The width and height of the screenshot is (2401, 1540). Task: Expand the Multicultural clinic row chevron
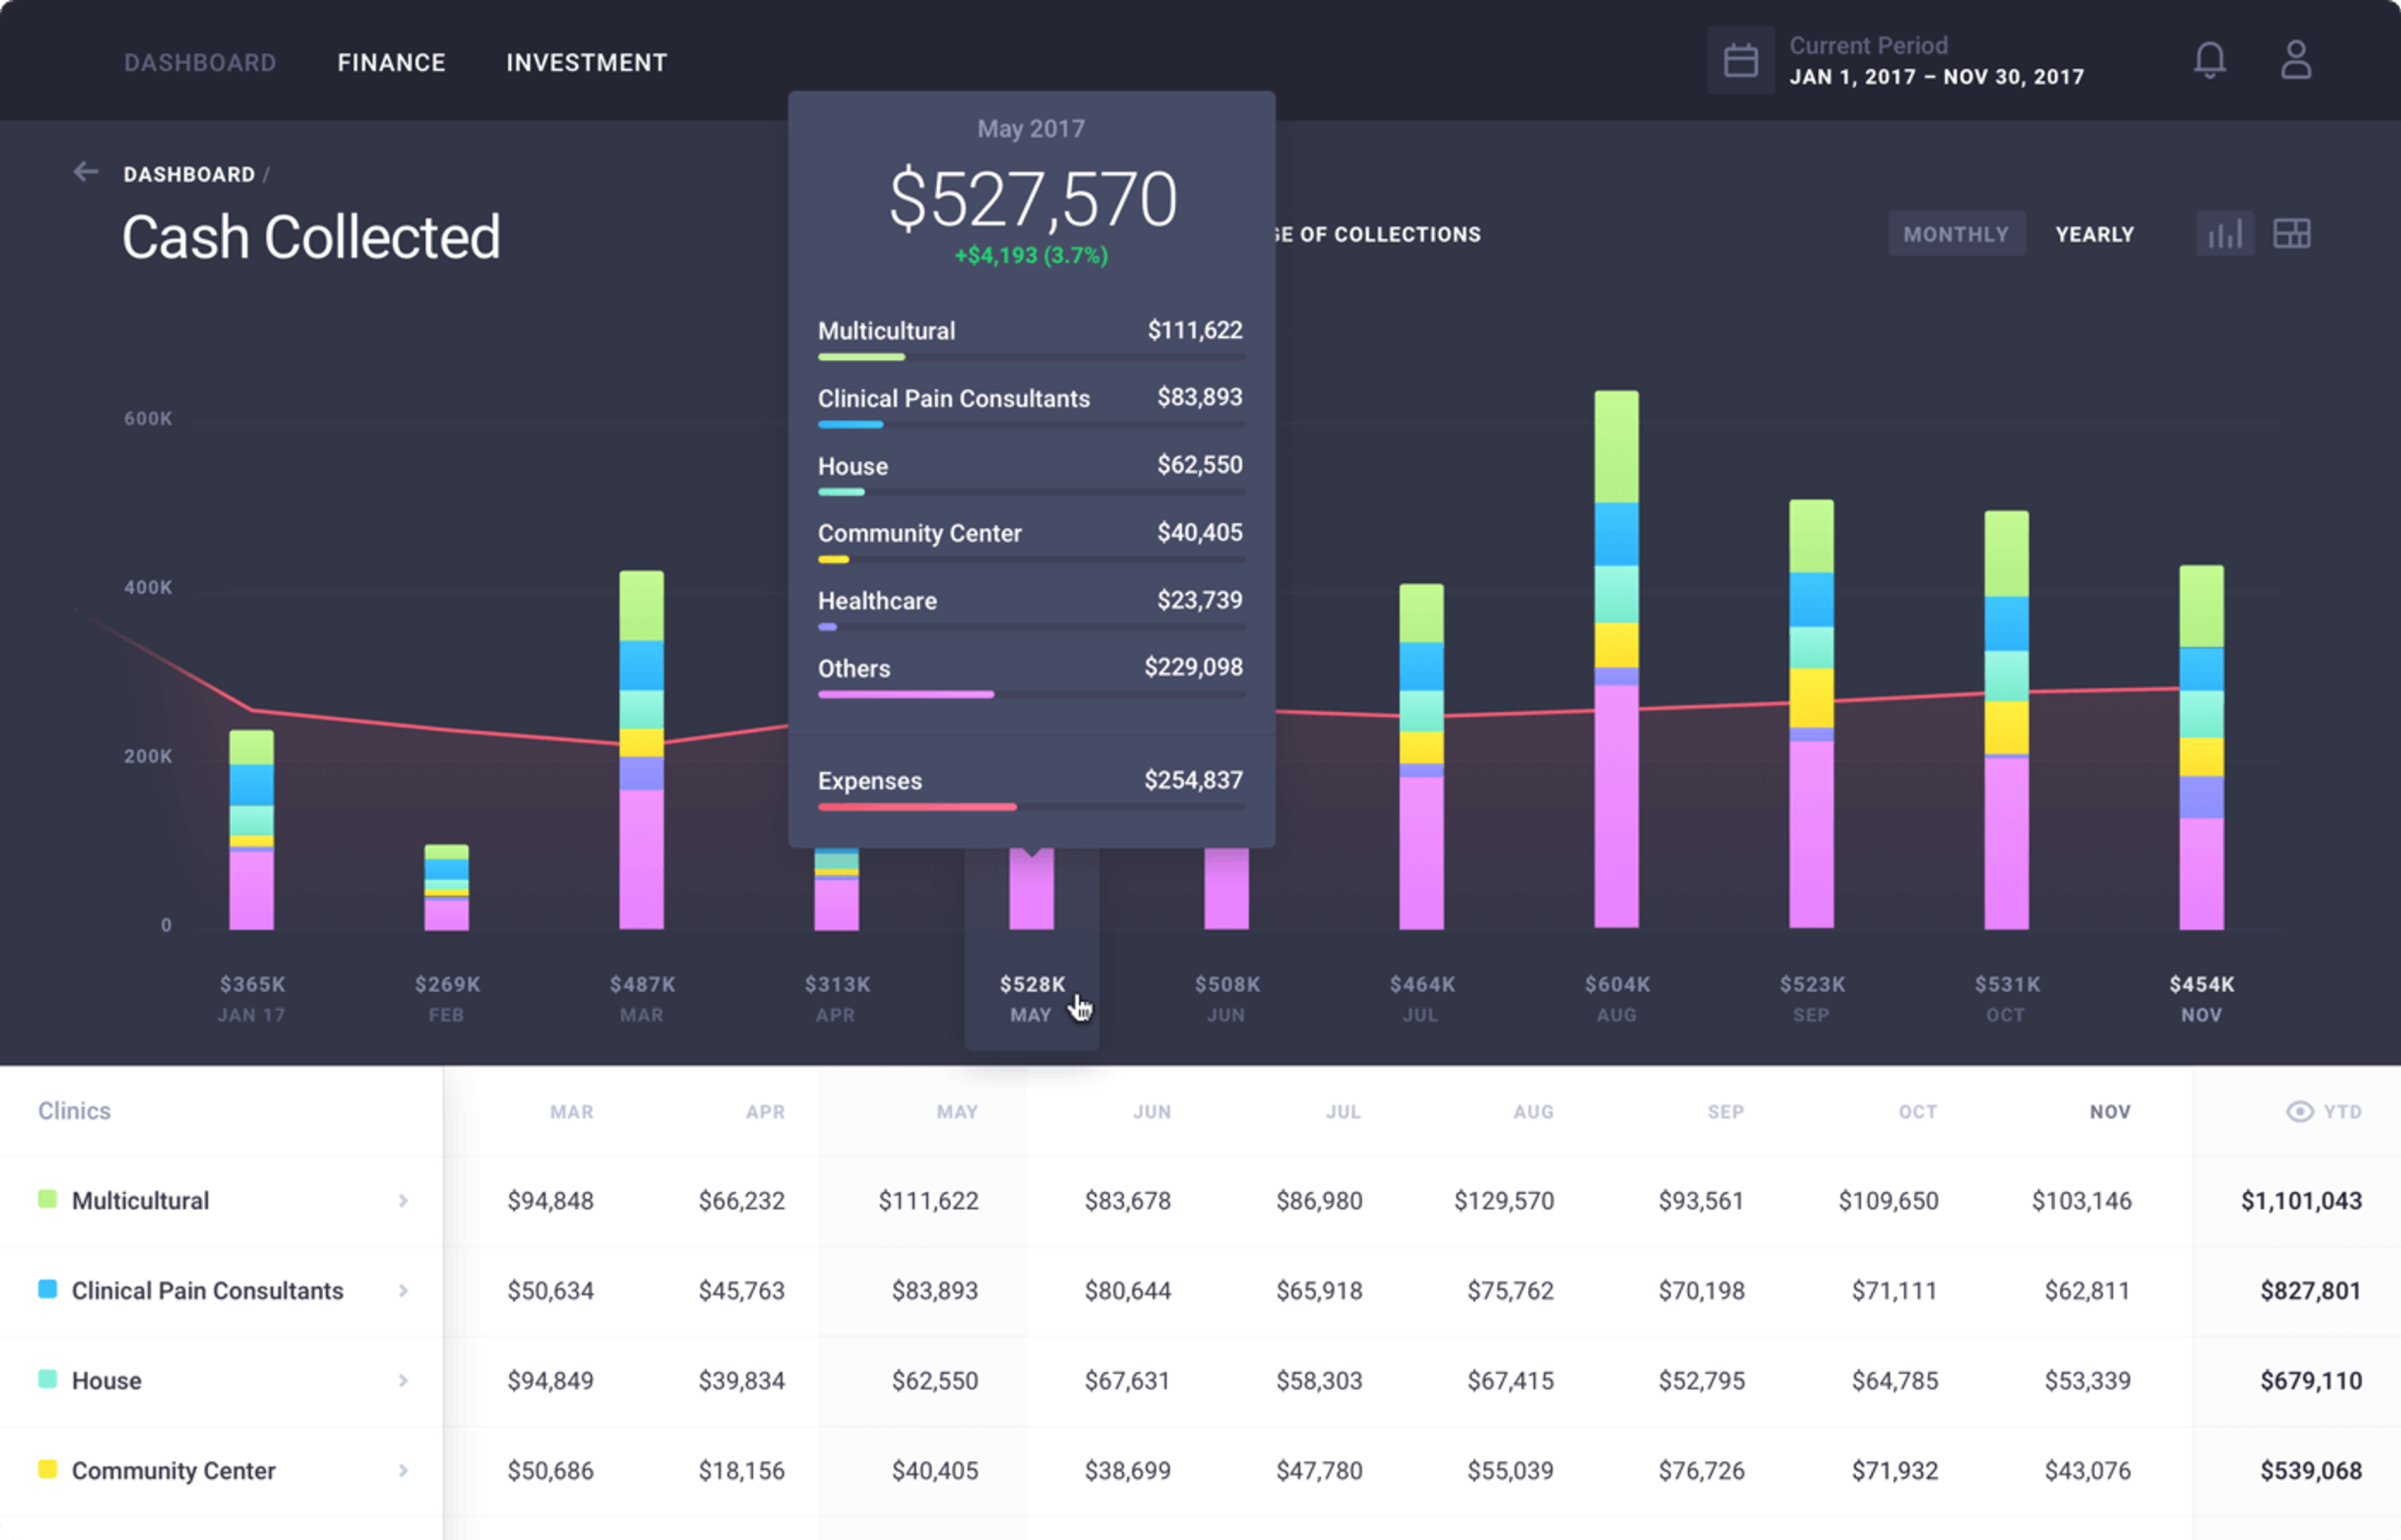click(x=403, y=1200)
